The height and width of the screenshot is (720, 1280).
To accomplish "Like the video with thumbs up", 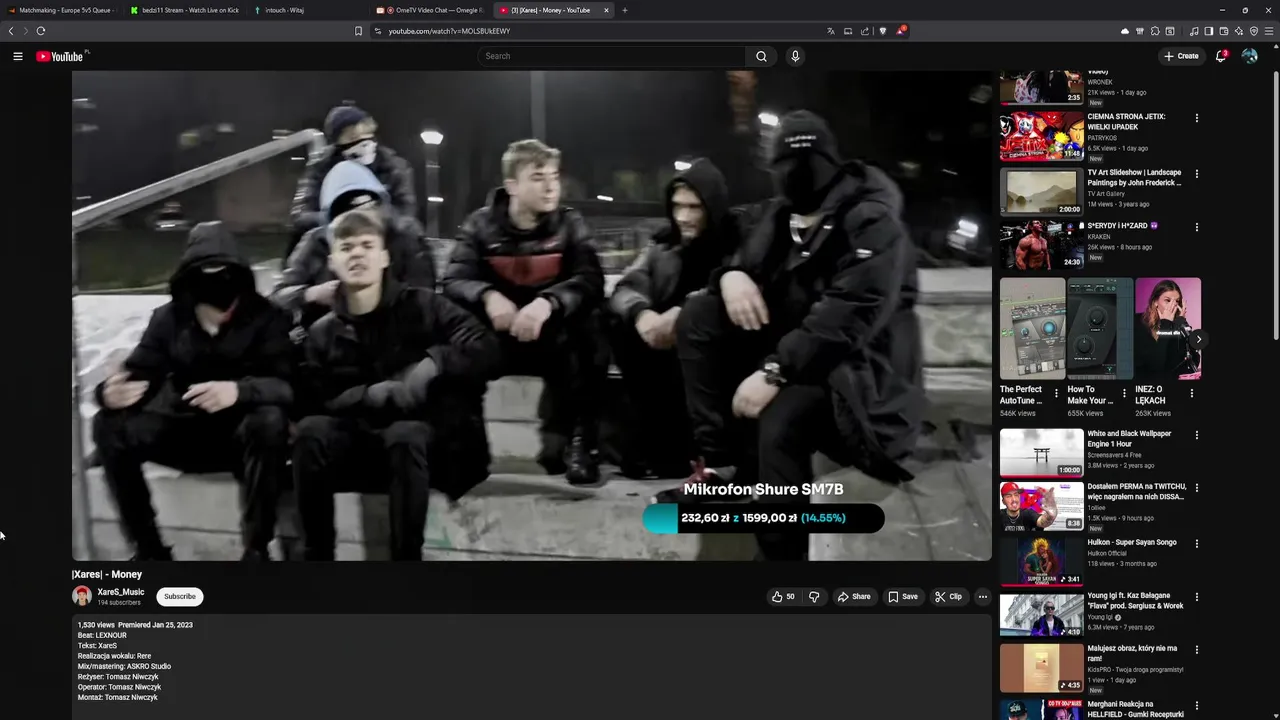I will click(x=783, y=597).
